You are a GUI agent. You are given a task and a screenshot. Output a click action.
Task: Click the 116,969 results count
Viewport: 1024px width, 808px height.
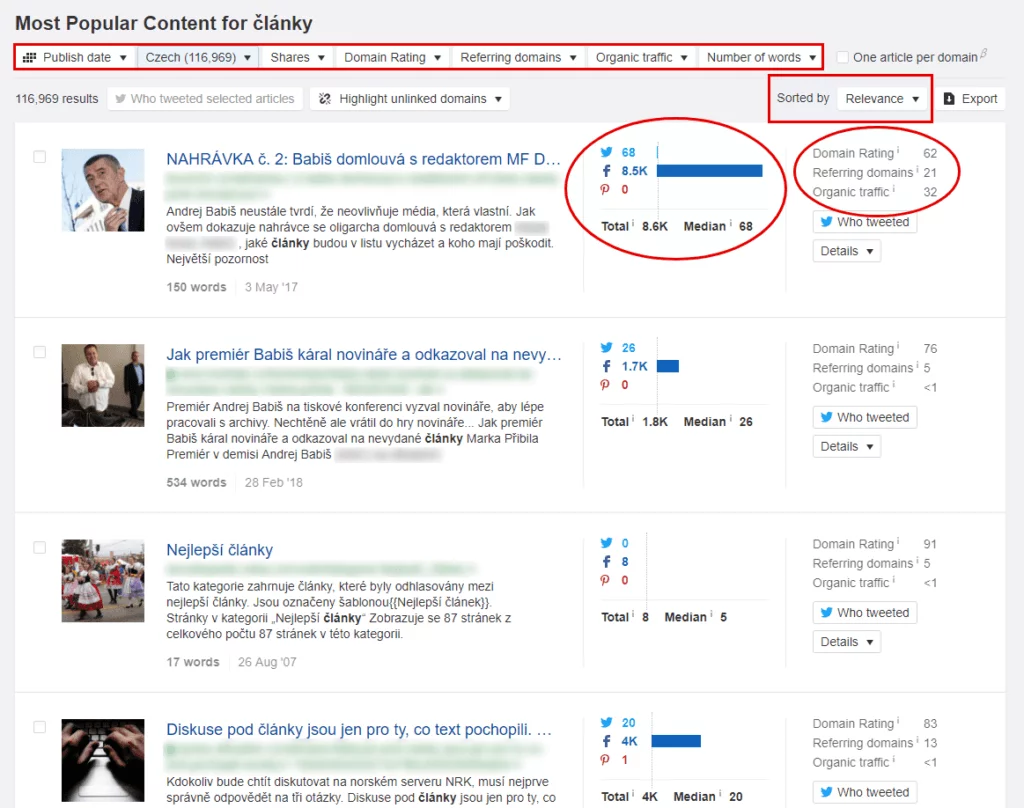(x=57, y=99)
